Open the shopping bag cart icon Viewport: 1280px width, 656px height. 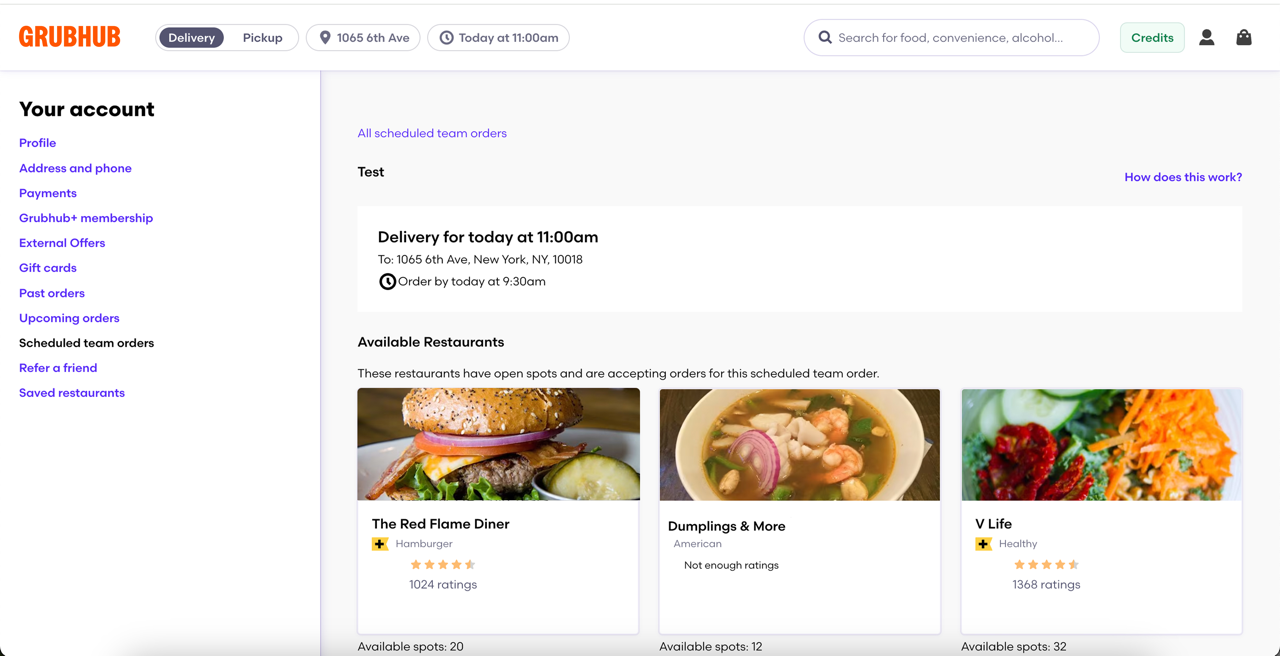(1243, 37)
